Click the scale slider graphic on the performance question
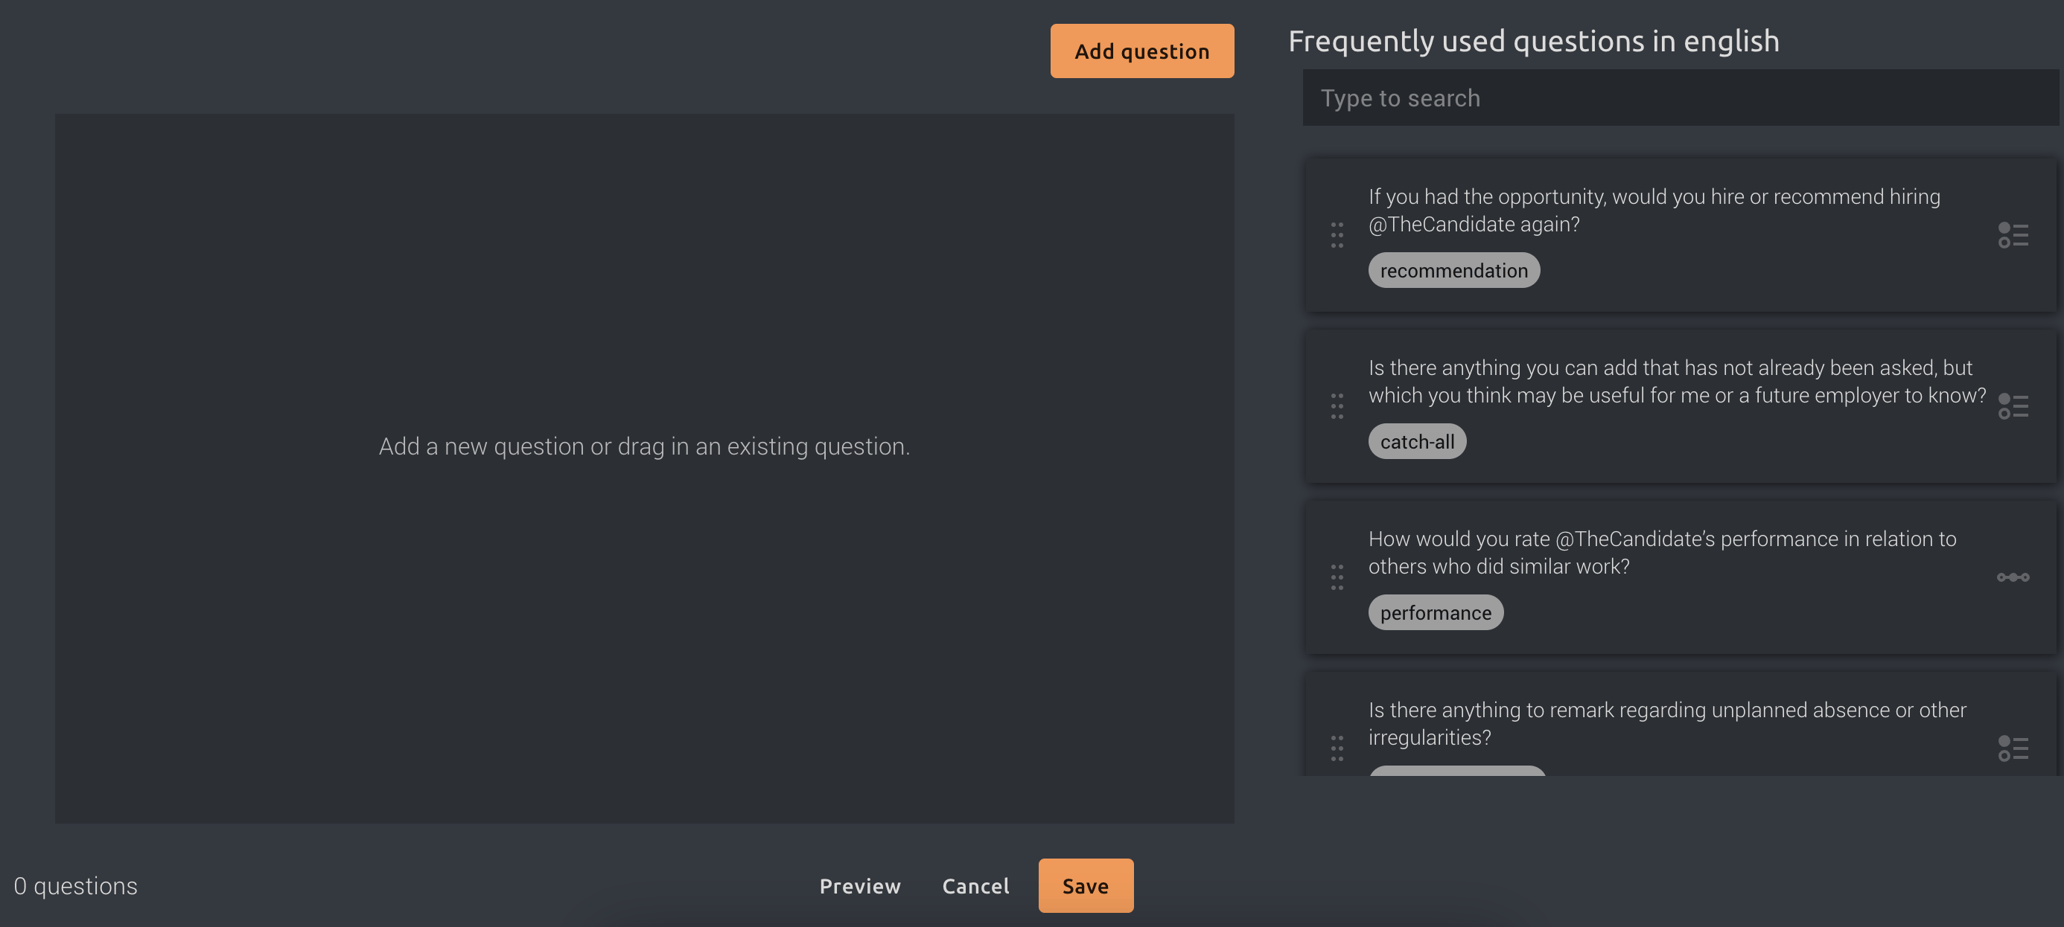 click(x=2013, y=577)
